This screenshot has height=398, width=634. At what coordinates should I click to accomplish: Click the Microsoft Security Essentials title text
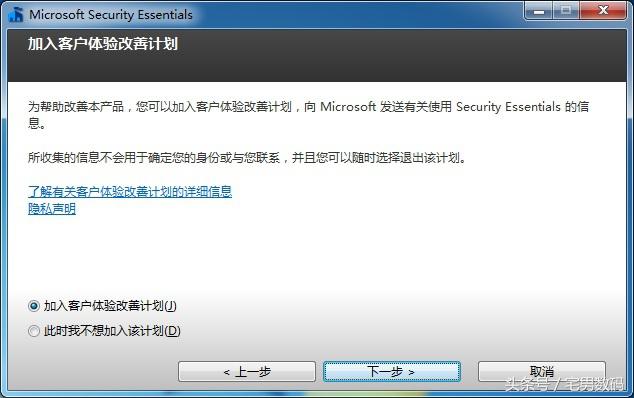pos(111,15)
